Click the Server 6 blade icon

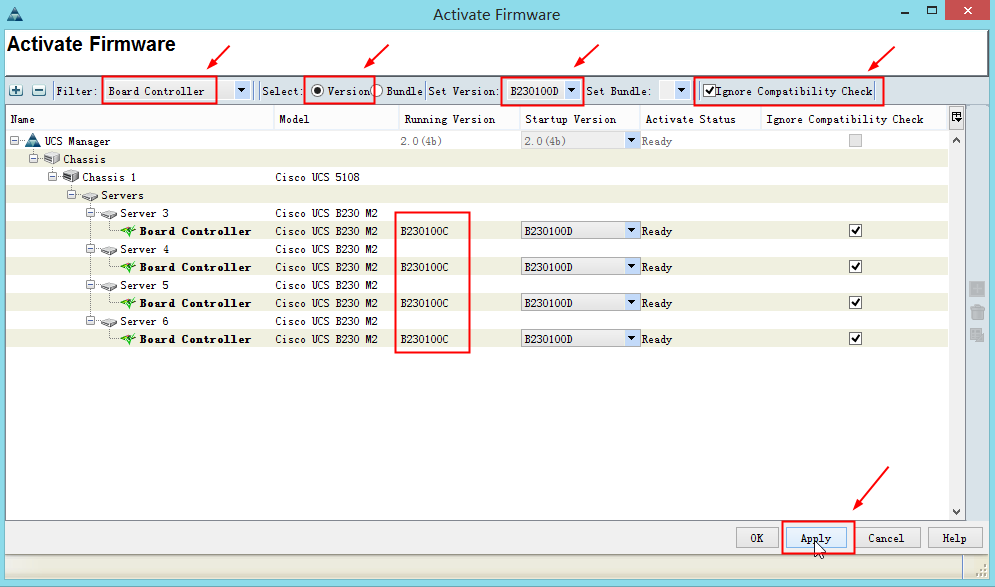coord(109,322)
